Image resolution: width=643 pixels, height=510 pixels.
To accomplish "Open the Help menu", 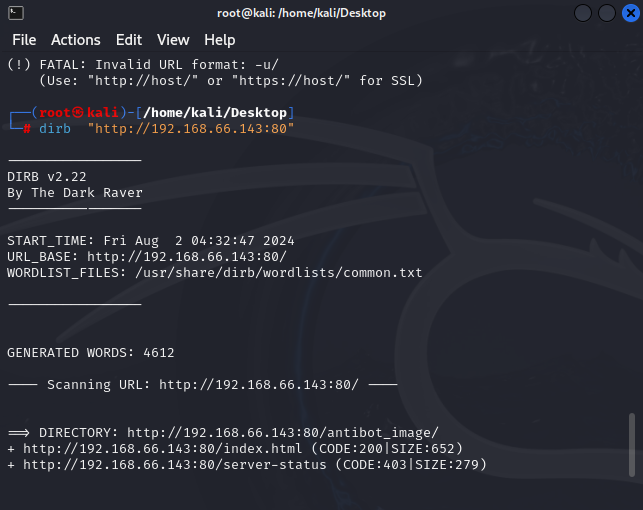I will pyautogui.click(x=220, y=40).
